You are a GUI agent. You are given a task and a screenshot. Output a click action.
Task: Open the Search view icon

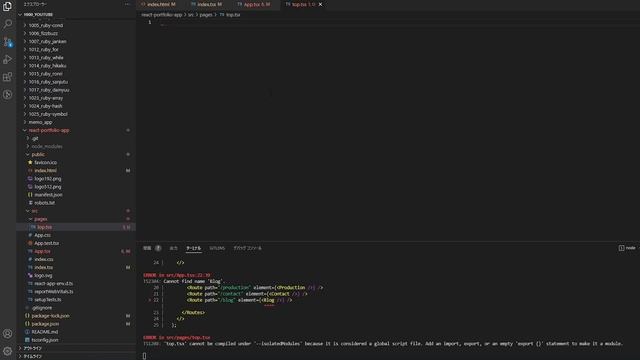click(7, 24)
